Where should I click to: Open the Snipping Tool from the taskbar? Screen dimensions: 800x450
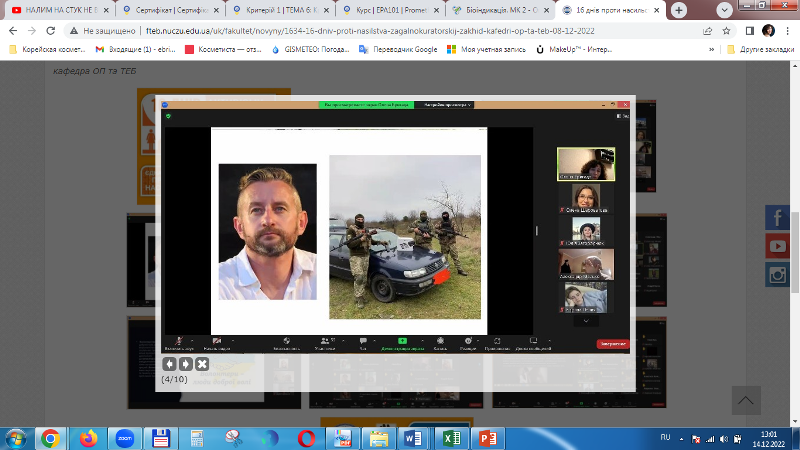click(234, 439)
